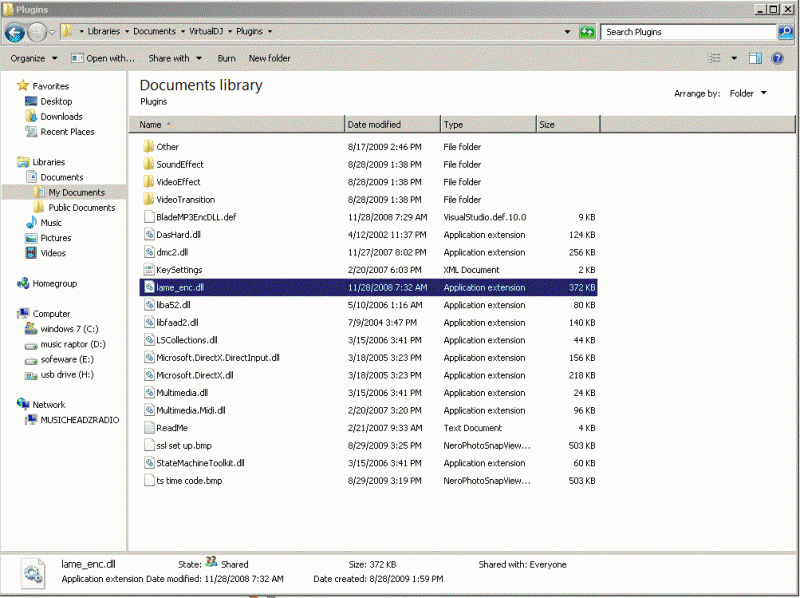Click the New folder button
The height and width of the screenshot is (598, 800).
[x=269, y=58]
